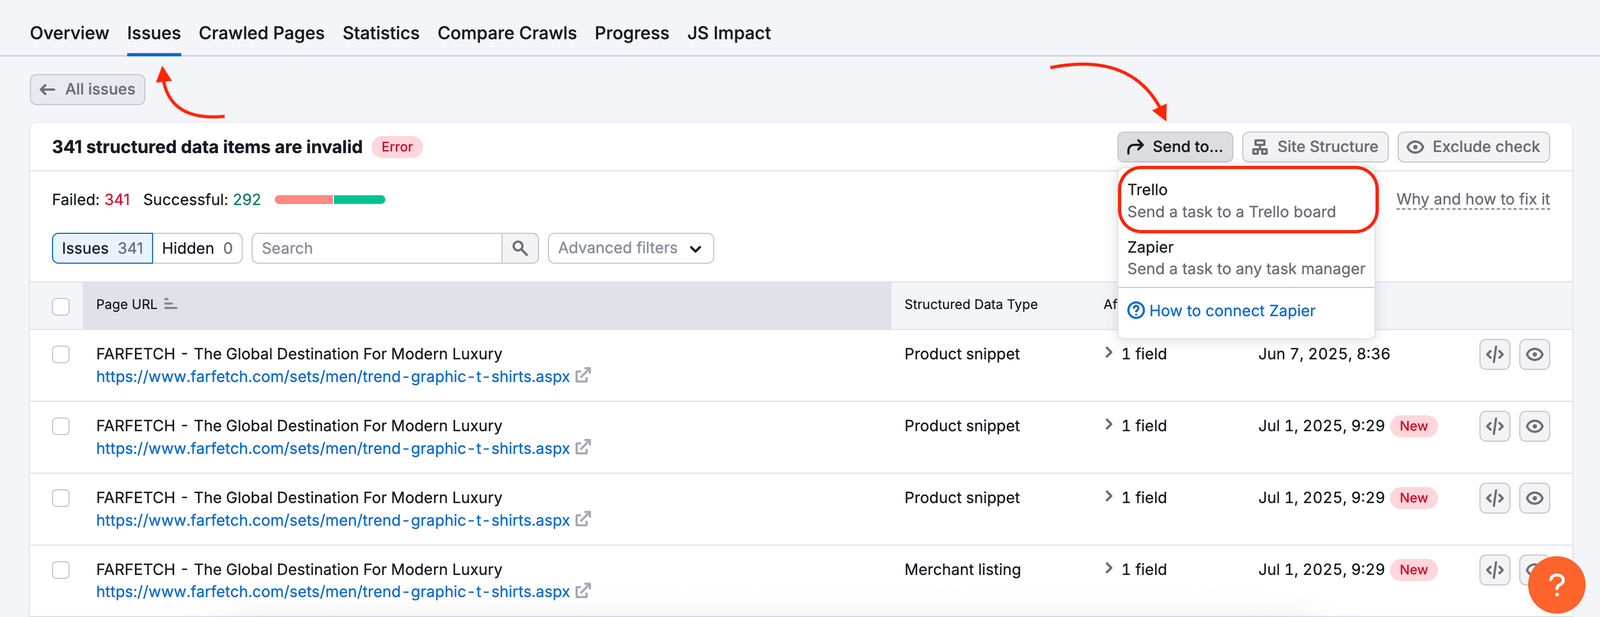Click external link icon in Merchant listing row
This screenshot has height=617, width=1600.
tap(583, 591)
